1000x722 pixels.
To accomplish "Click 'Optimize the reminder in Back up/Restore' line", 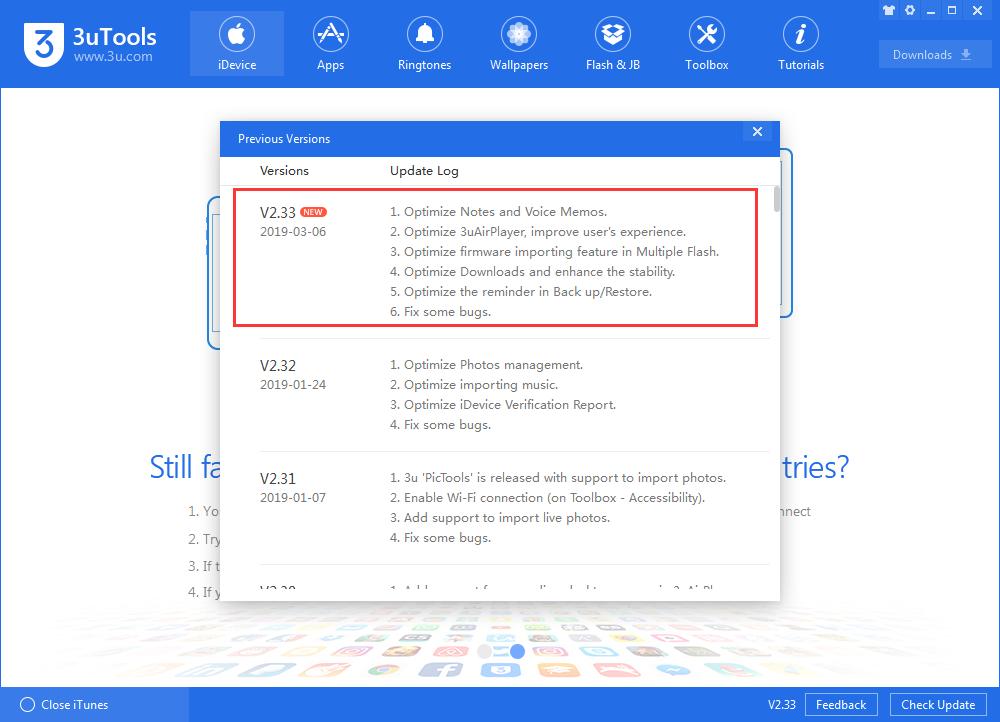I will 521,291.
